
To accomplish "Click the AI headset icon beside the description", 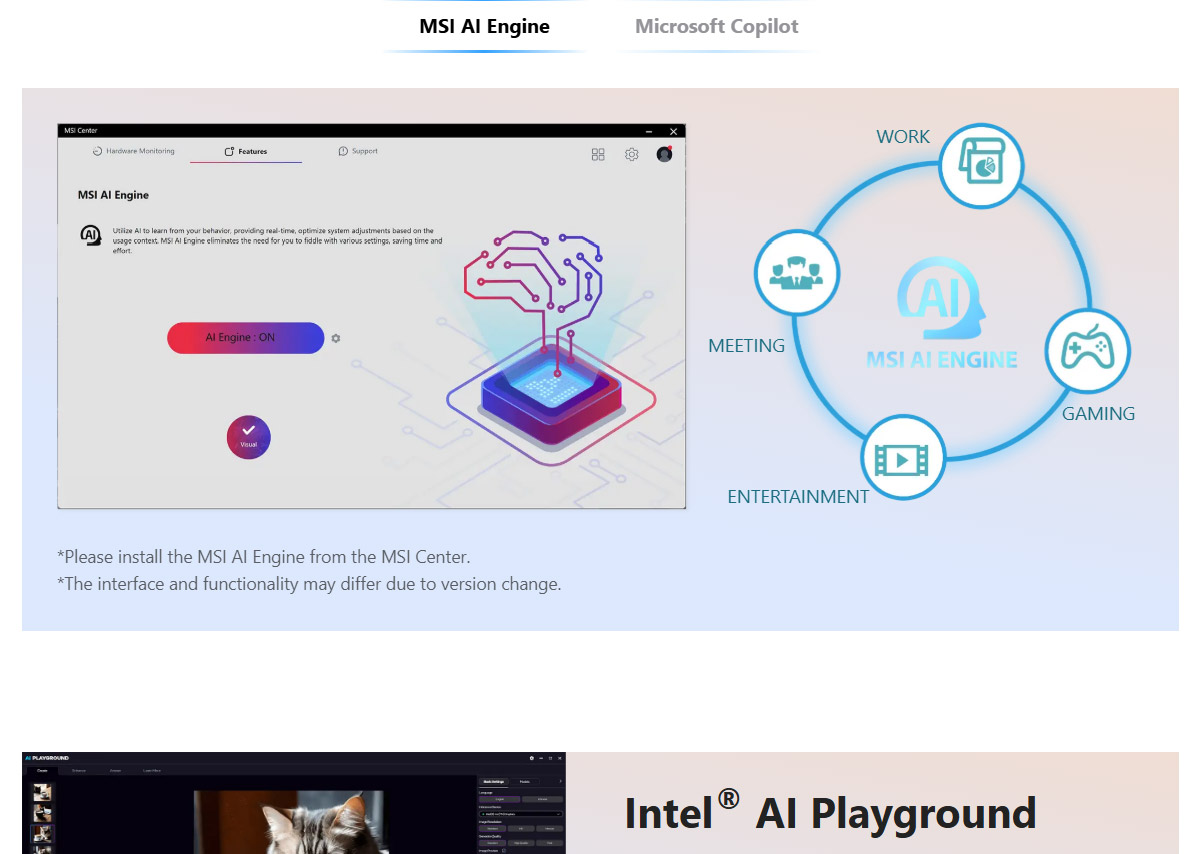I will click(90, 236).
